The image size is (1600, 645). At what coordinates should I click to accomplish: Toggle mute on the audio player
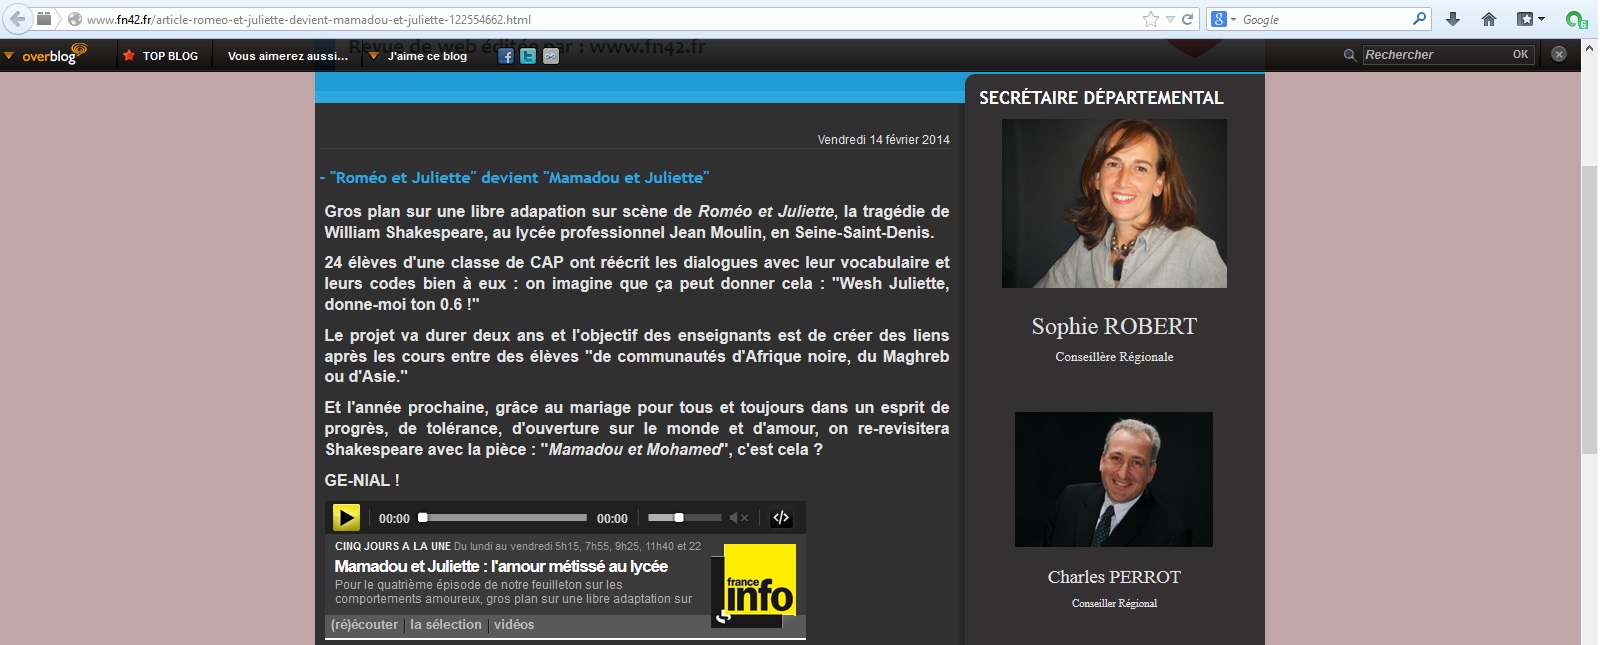(738, 518)
